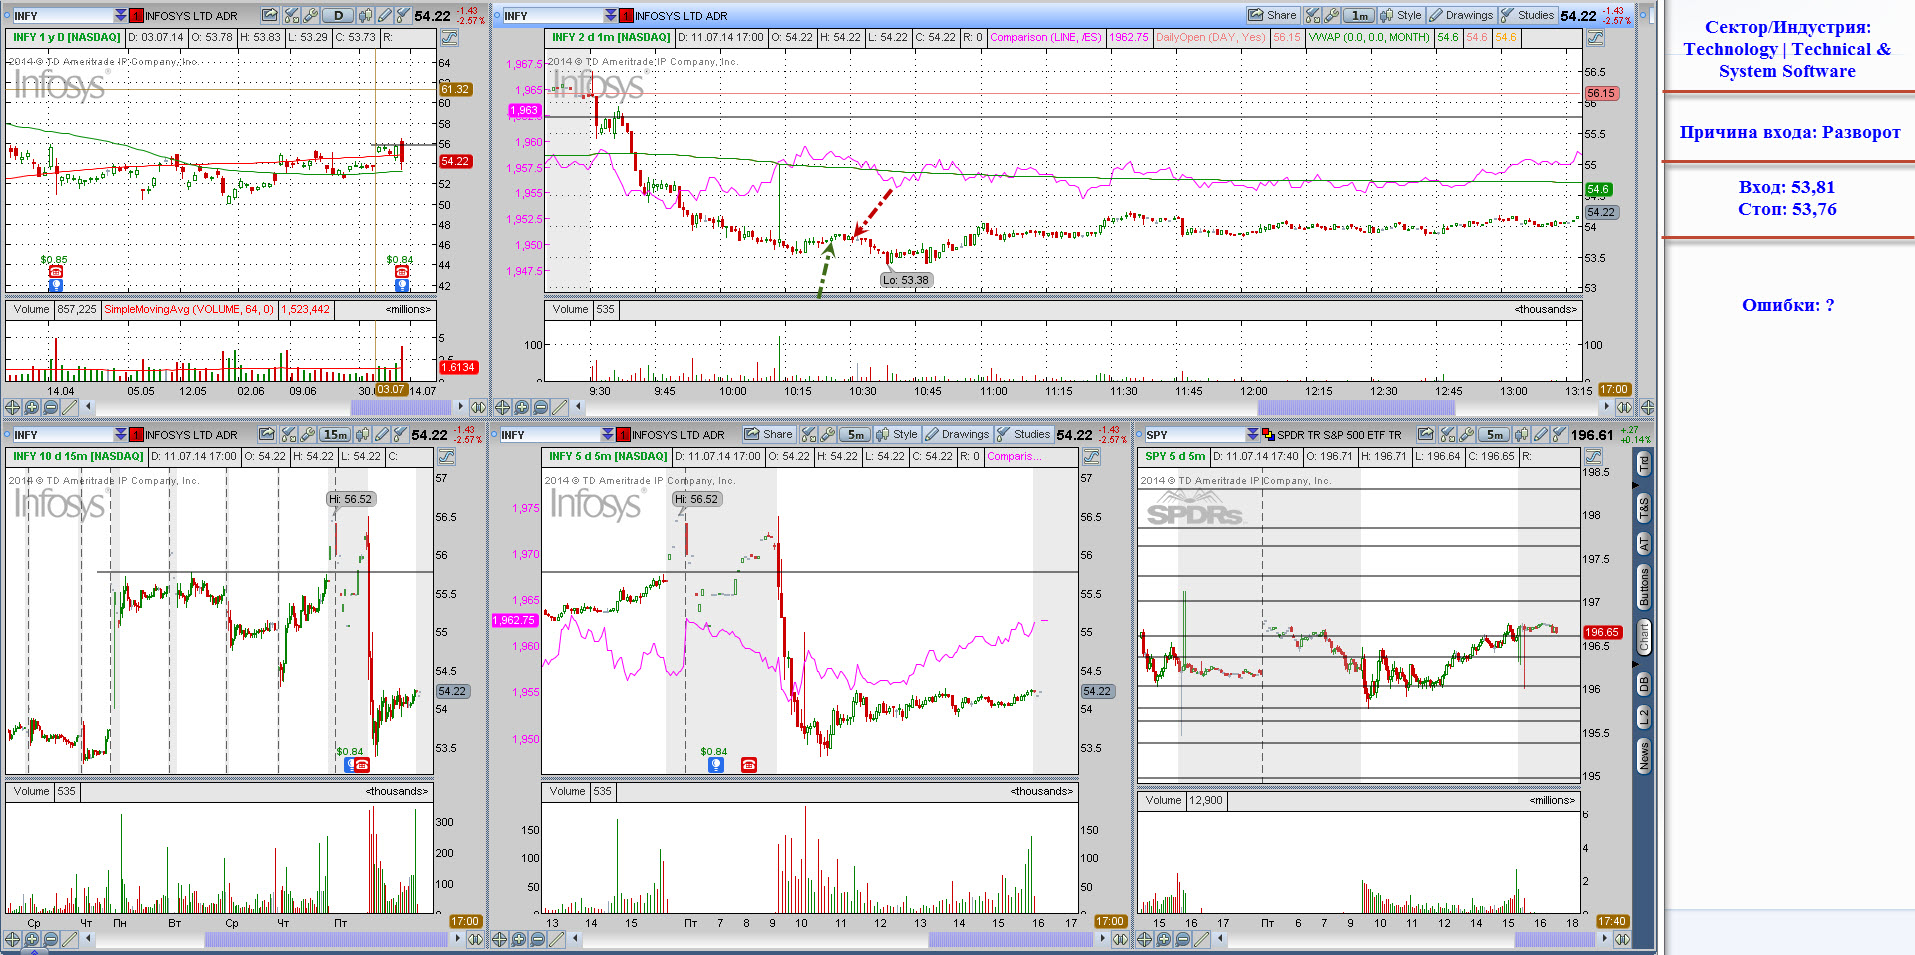Click chart mode icon on INFY 15m chart

coord(446,457)
